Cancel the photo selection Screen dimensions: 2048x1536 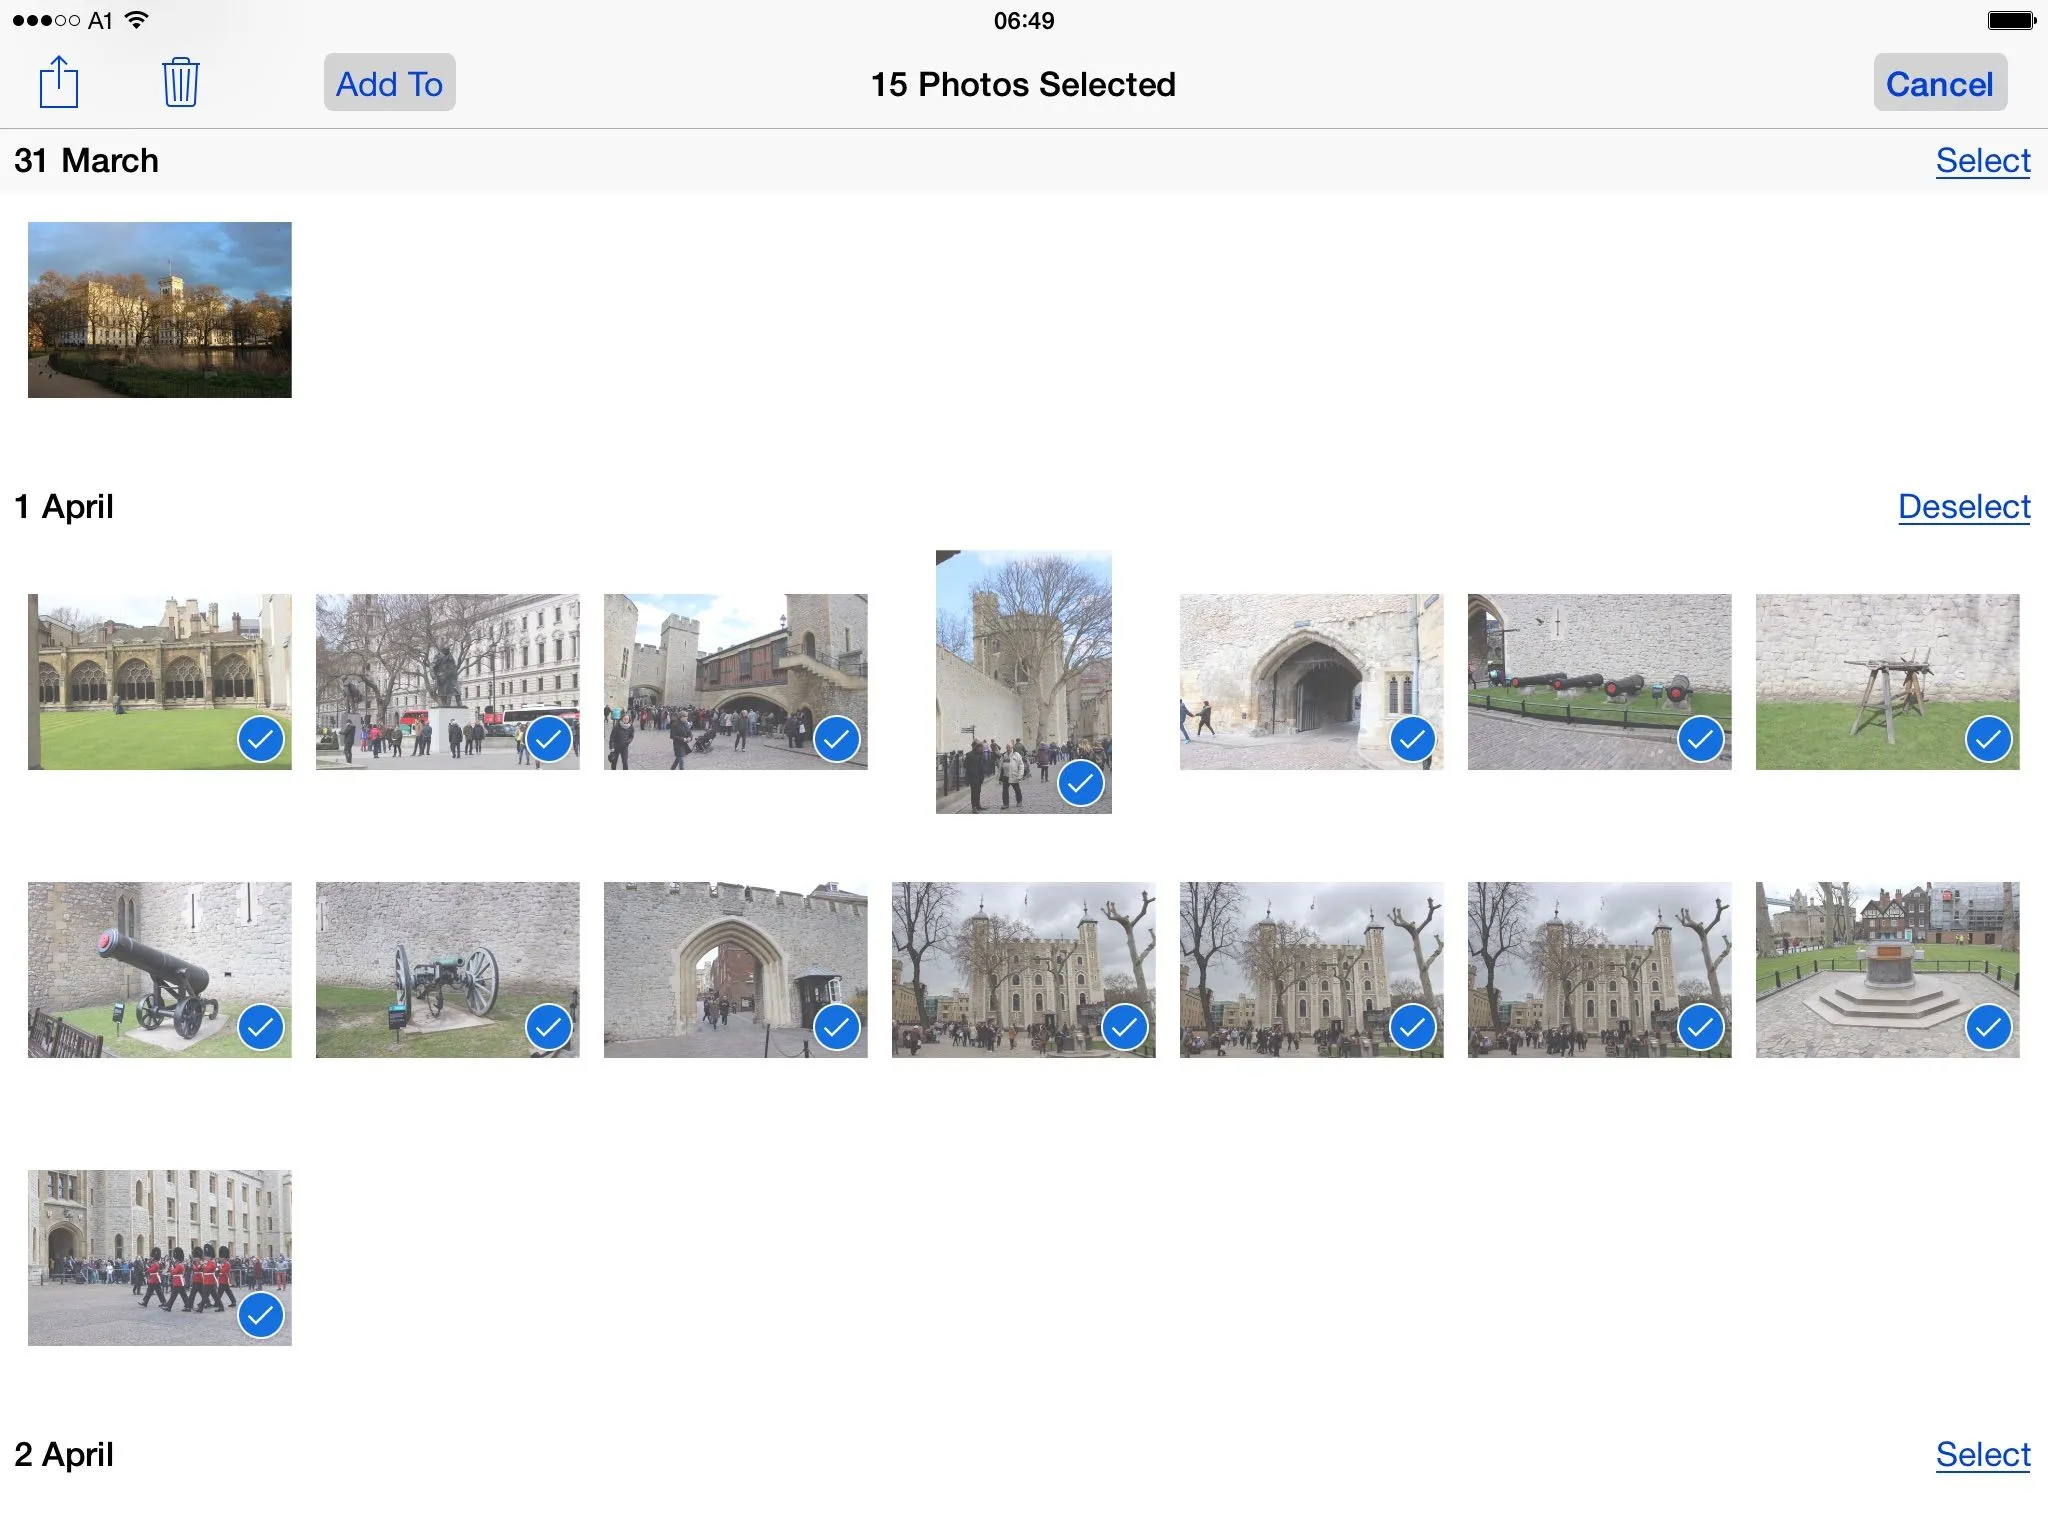1939,84
